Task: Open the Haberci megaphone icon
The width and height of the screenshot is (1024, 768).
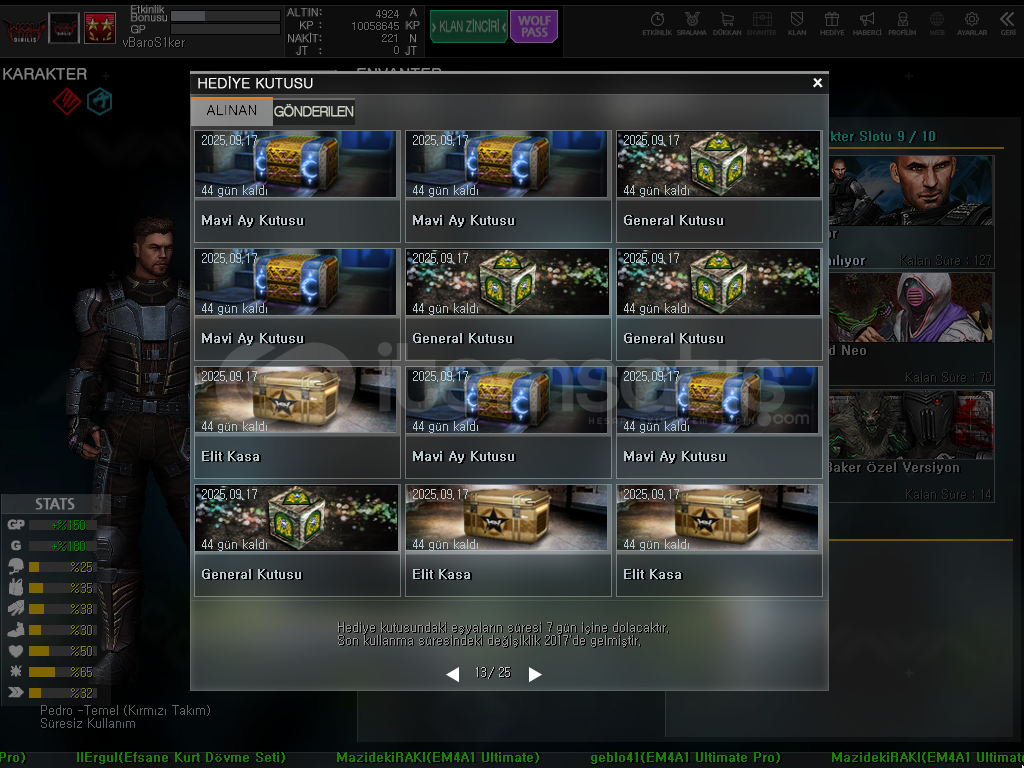Action: 867,21
